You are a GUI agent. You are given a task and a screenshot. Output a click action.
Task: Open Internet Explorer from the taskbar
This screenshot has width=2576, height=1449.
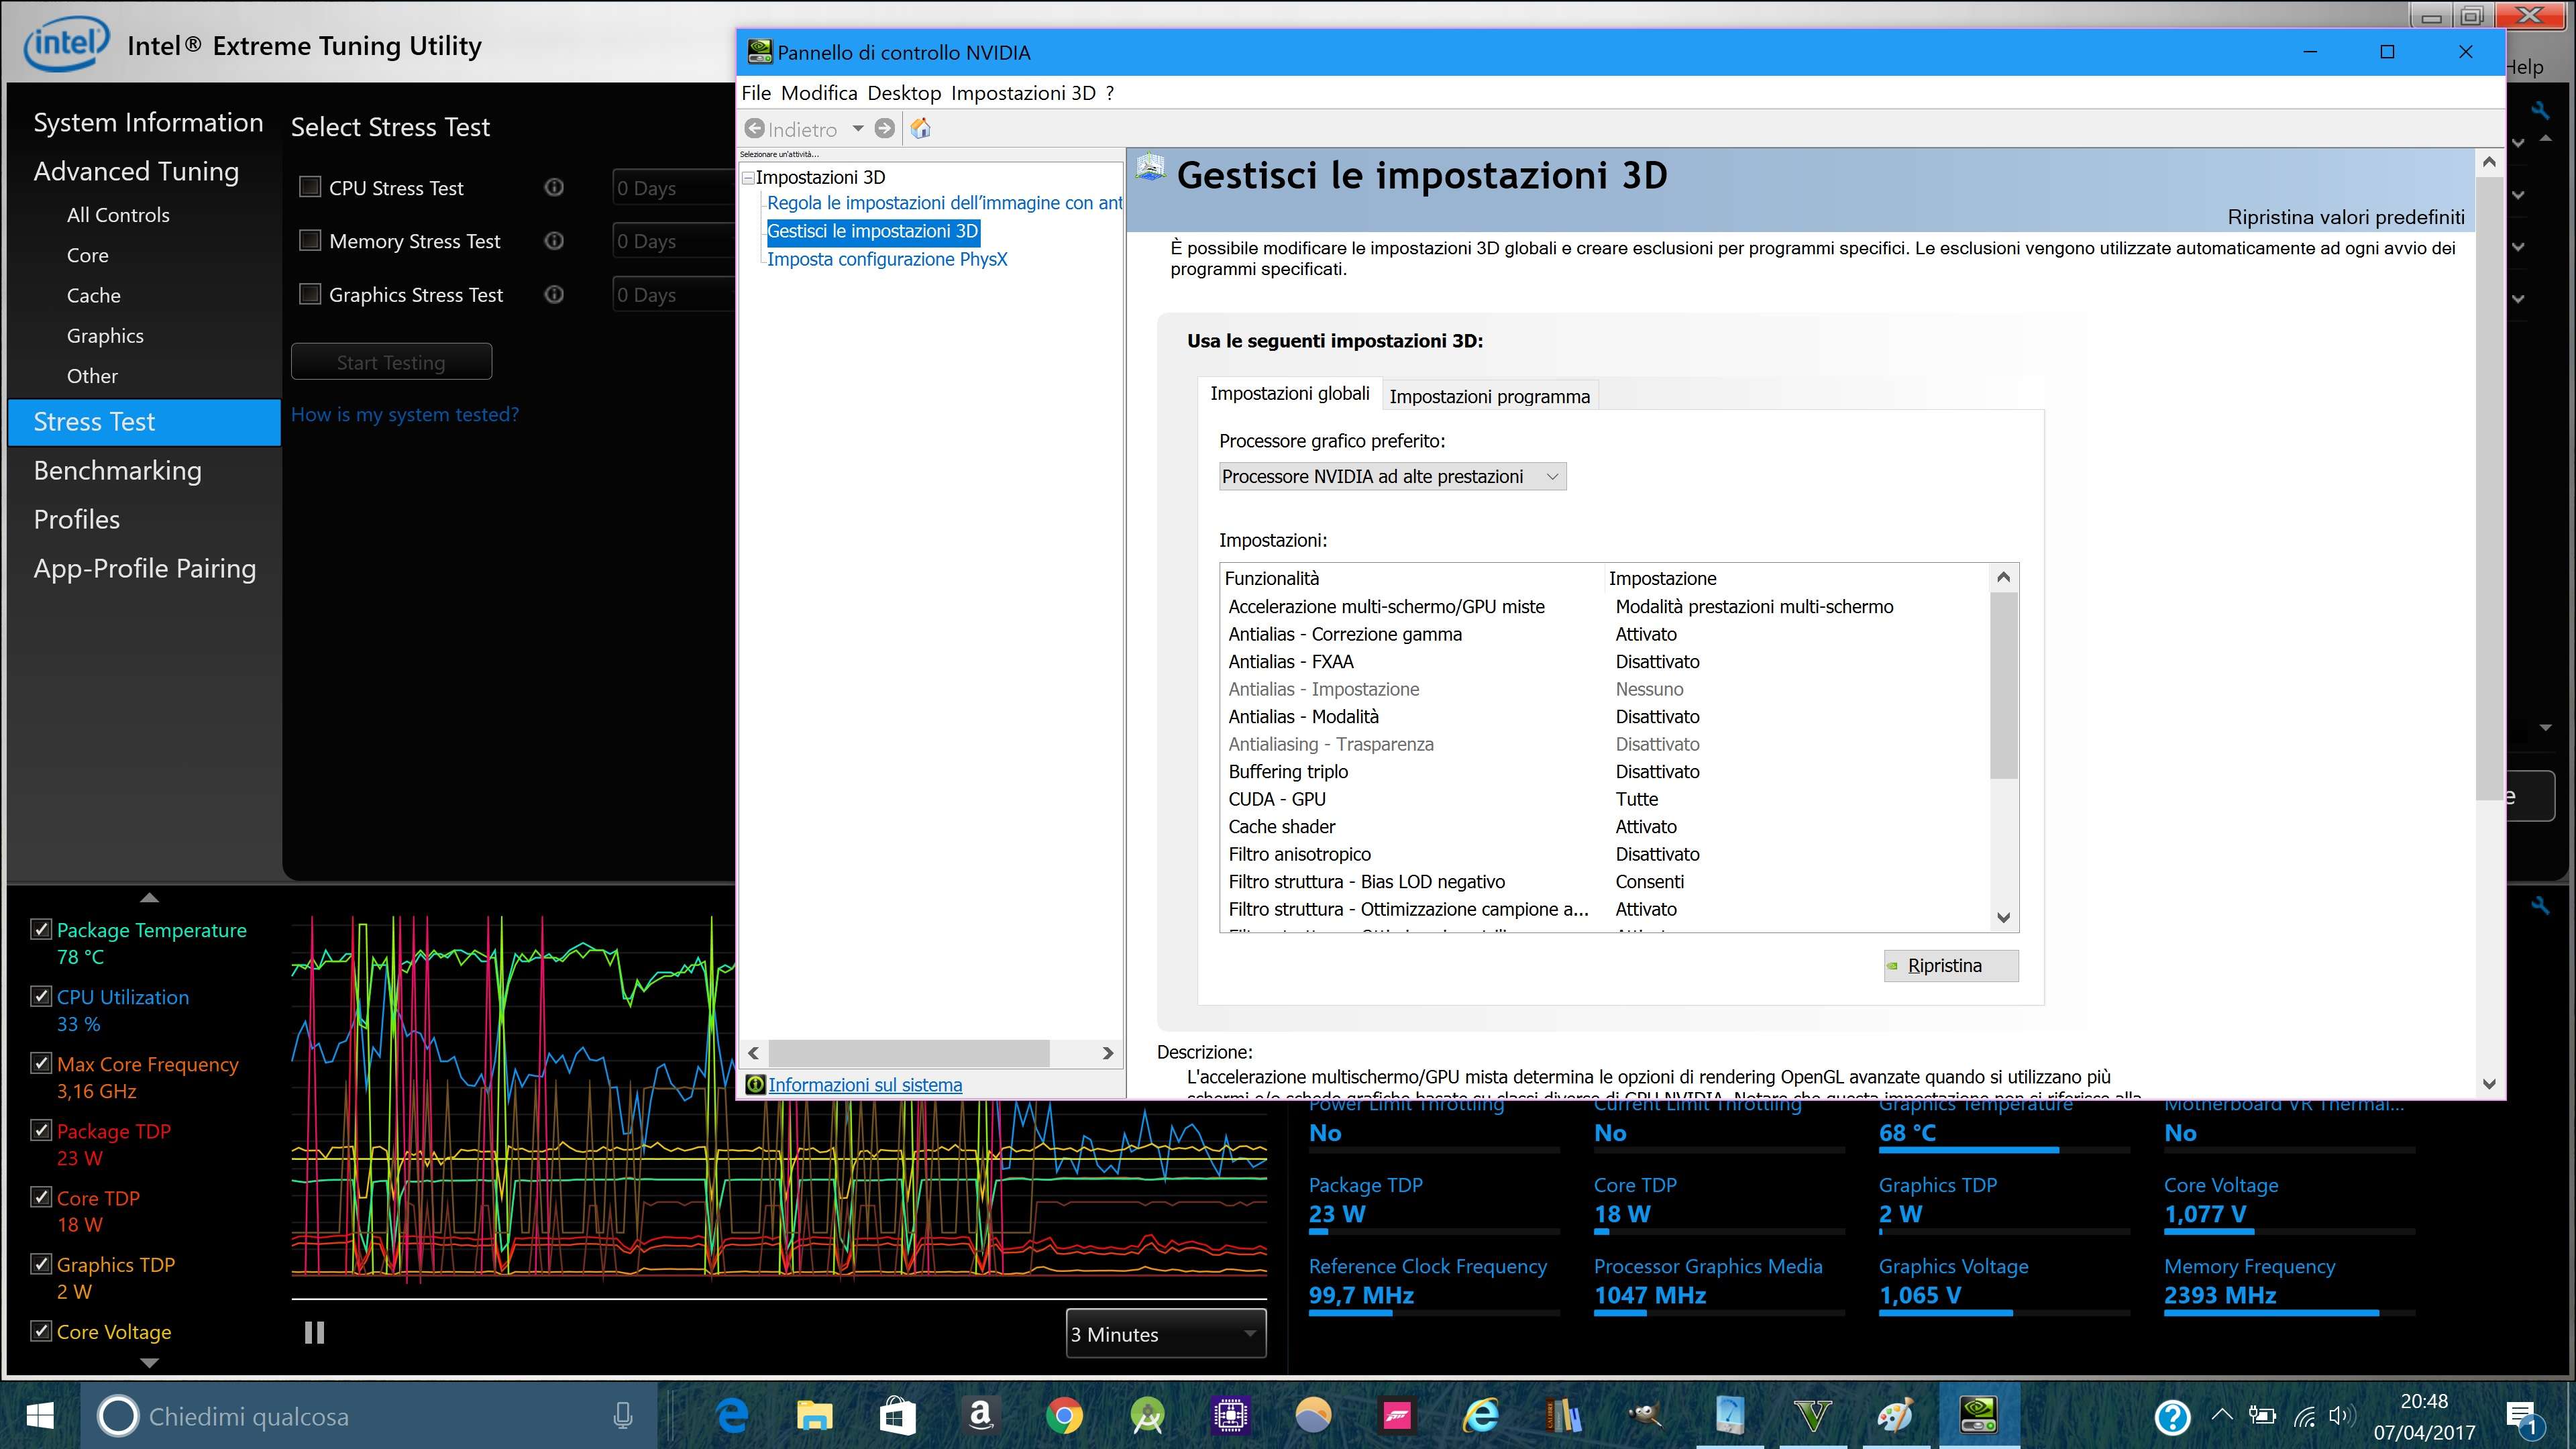pyautogui.click(x=1480, y=1416)
